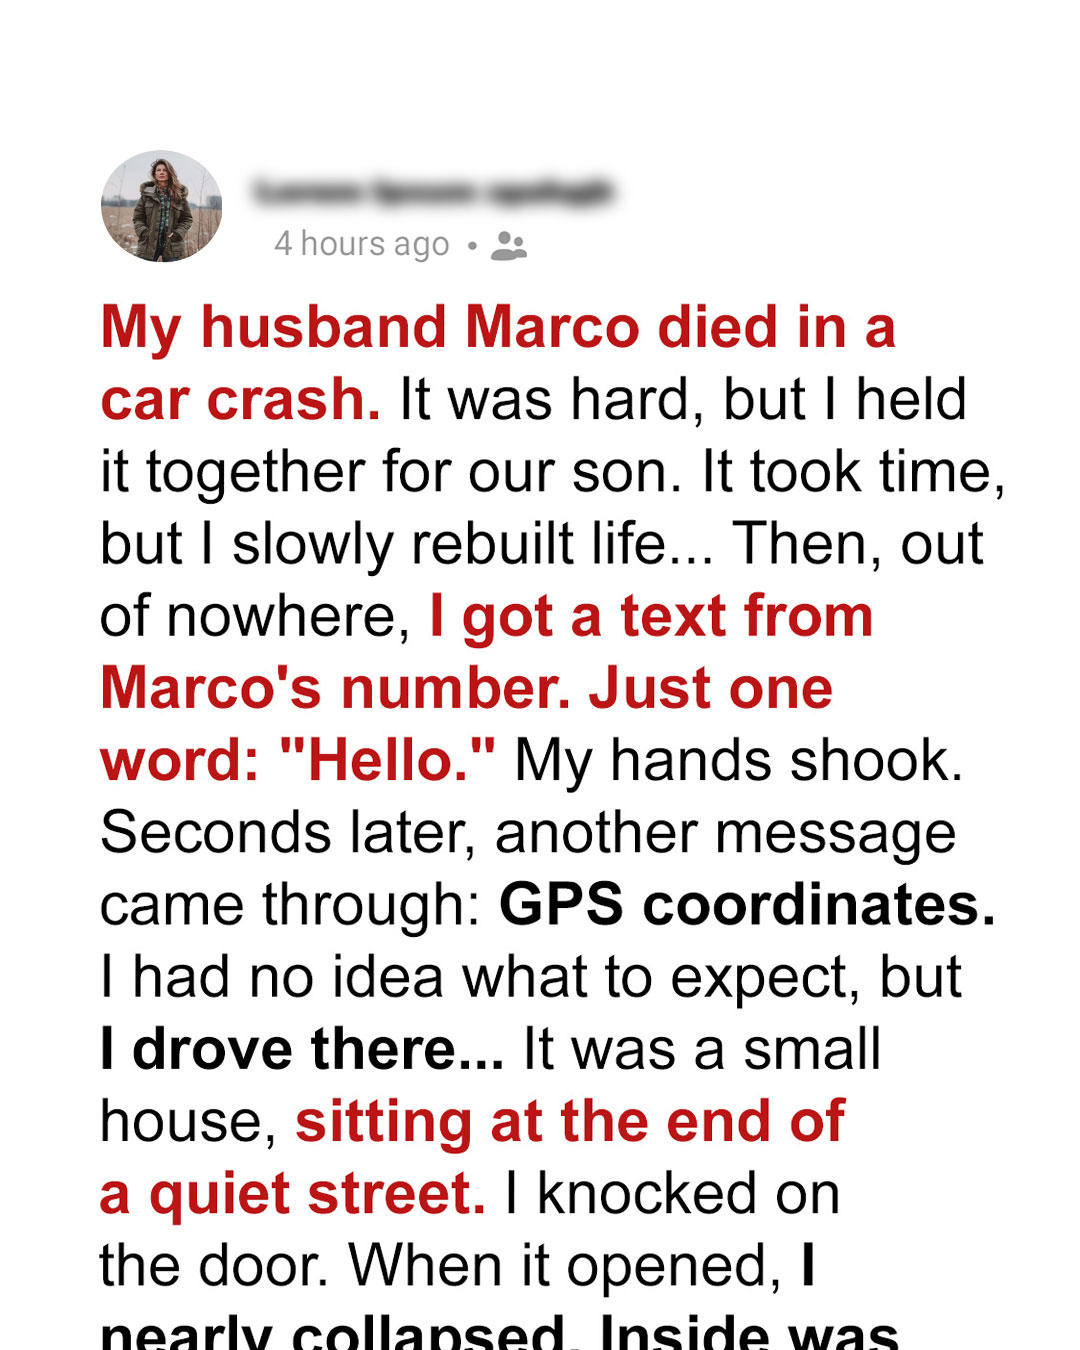Click the "4 hours ago" timestamp
Screen dimensions: 1080x1350
pos(362,244)
